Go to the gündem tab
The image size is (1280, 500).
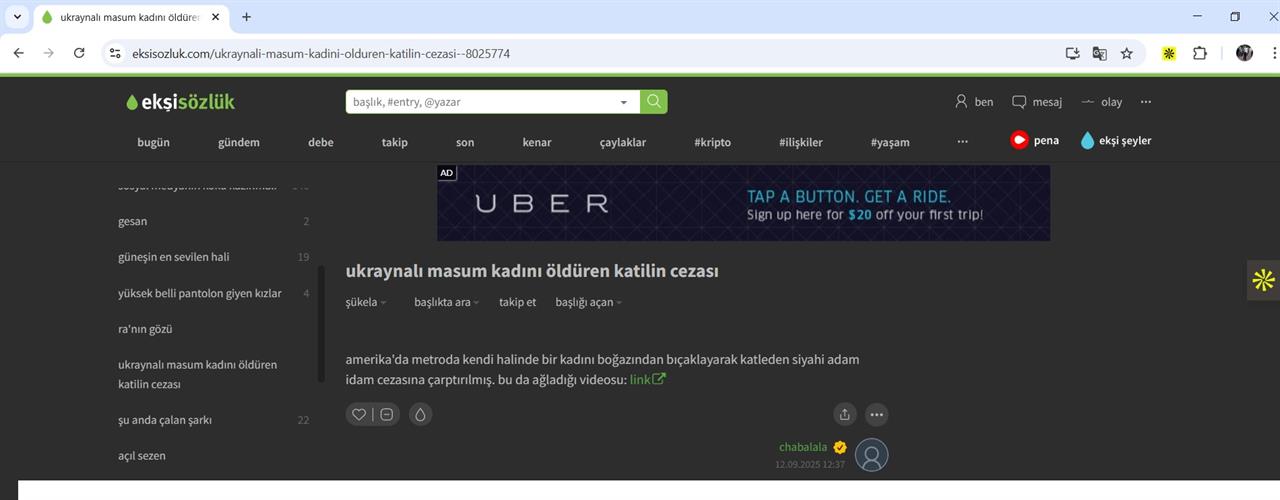(239, 142)
